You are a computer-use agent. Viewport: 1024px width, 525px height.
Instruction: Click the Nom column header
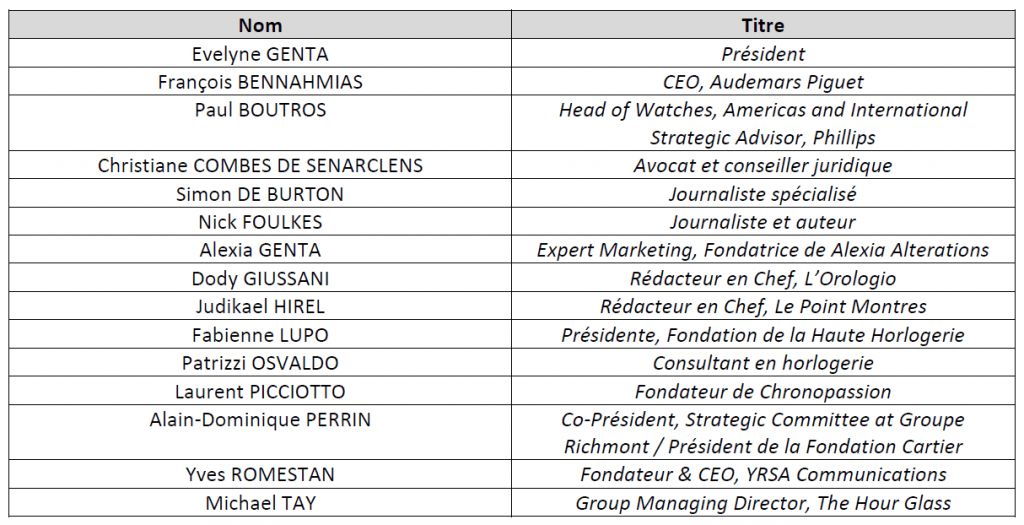[260, 25]
